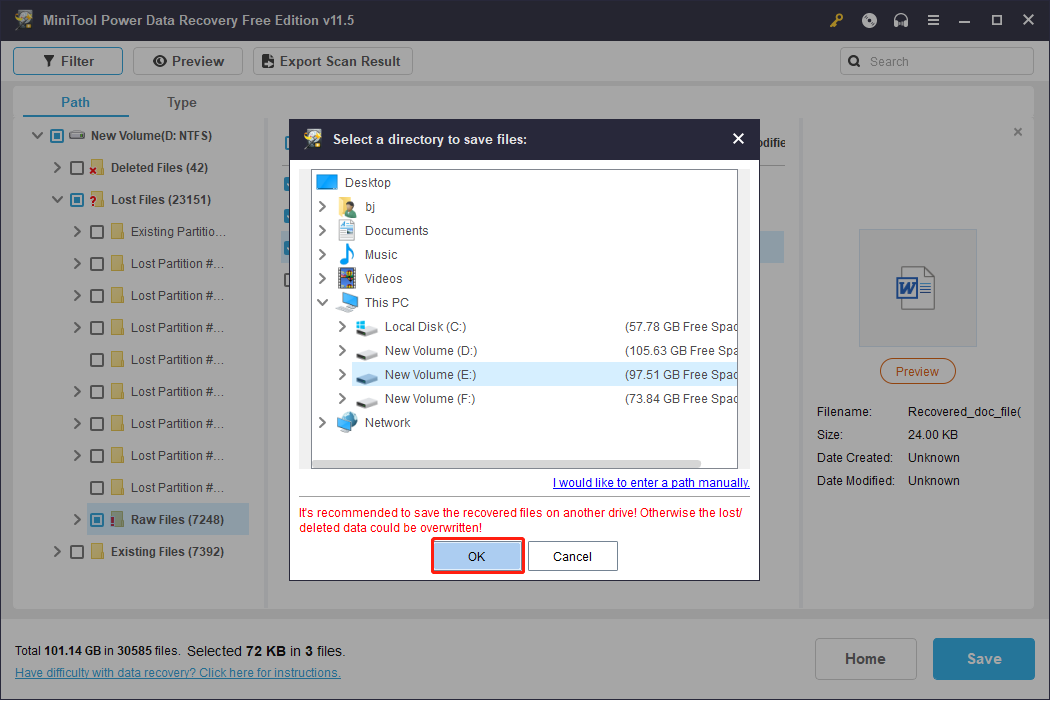Open the hamburger menu in title bar
The image size is (1051, 701).
[932, 20]
